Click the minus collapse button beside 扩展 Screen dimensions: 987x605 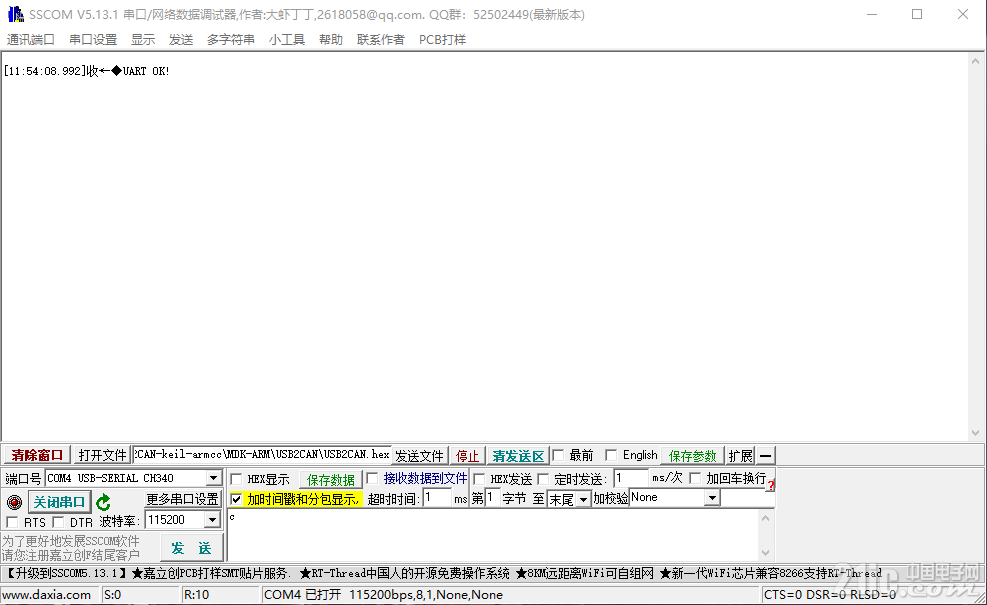click(765, 455)
